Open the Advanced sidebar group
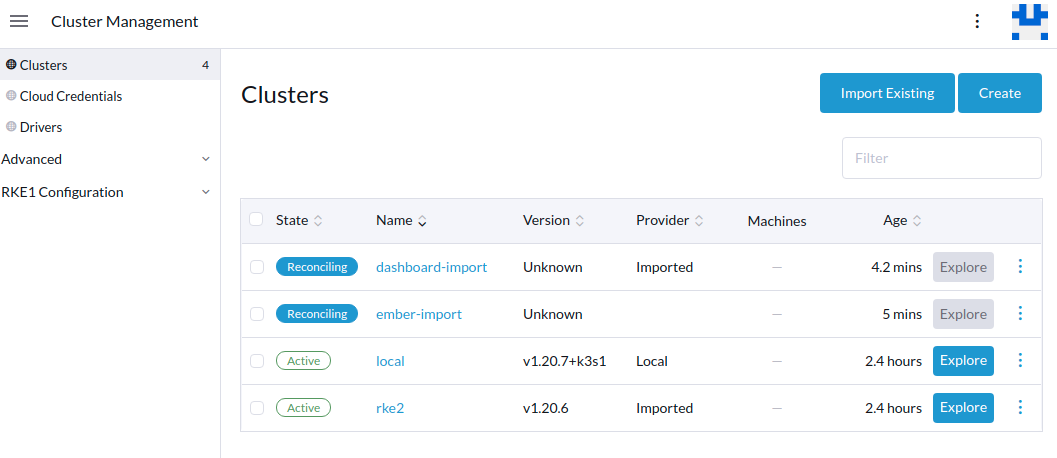This screenshot has height=458, width=1057. point(108,159)
